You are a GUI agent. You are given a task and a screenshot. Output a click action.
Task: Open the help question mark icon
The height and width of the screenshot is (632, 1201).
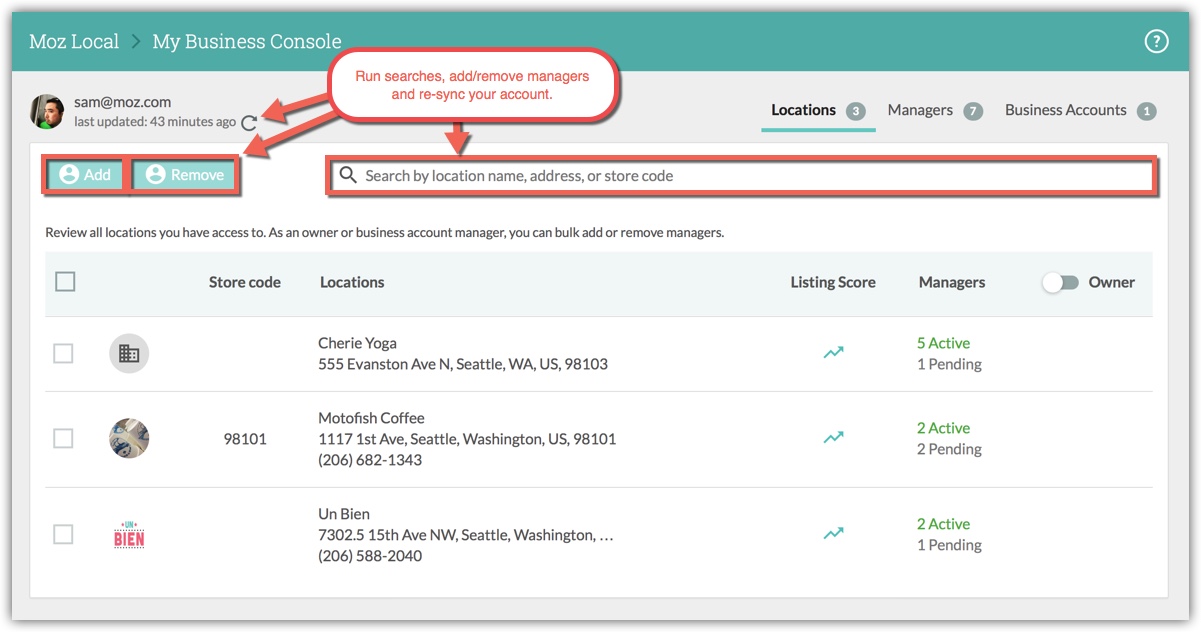pos(1156,42)
